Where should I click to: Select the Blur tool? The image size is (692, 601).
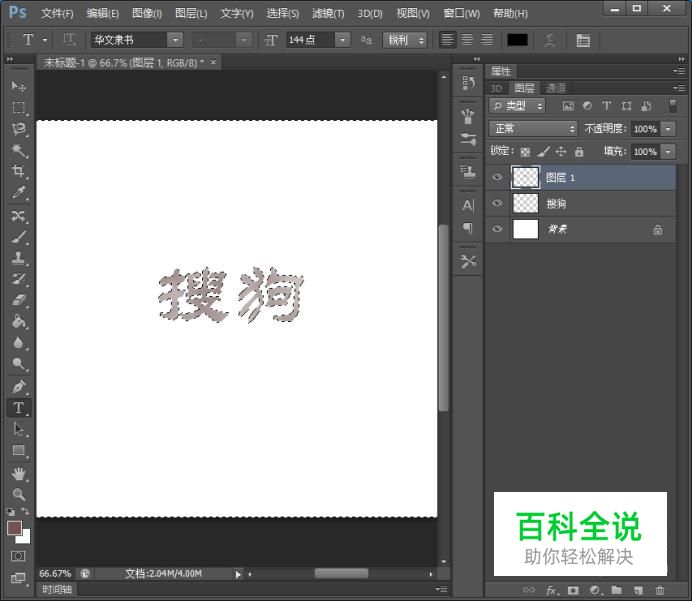click(x=18, y=342)
